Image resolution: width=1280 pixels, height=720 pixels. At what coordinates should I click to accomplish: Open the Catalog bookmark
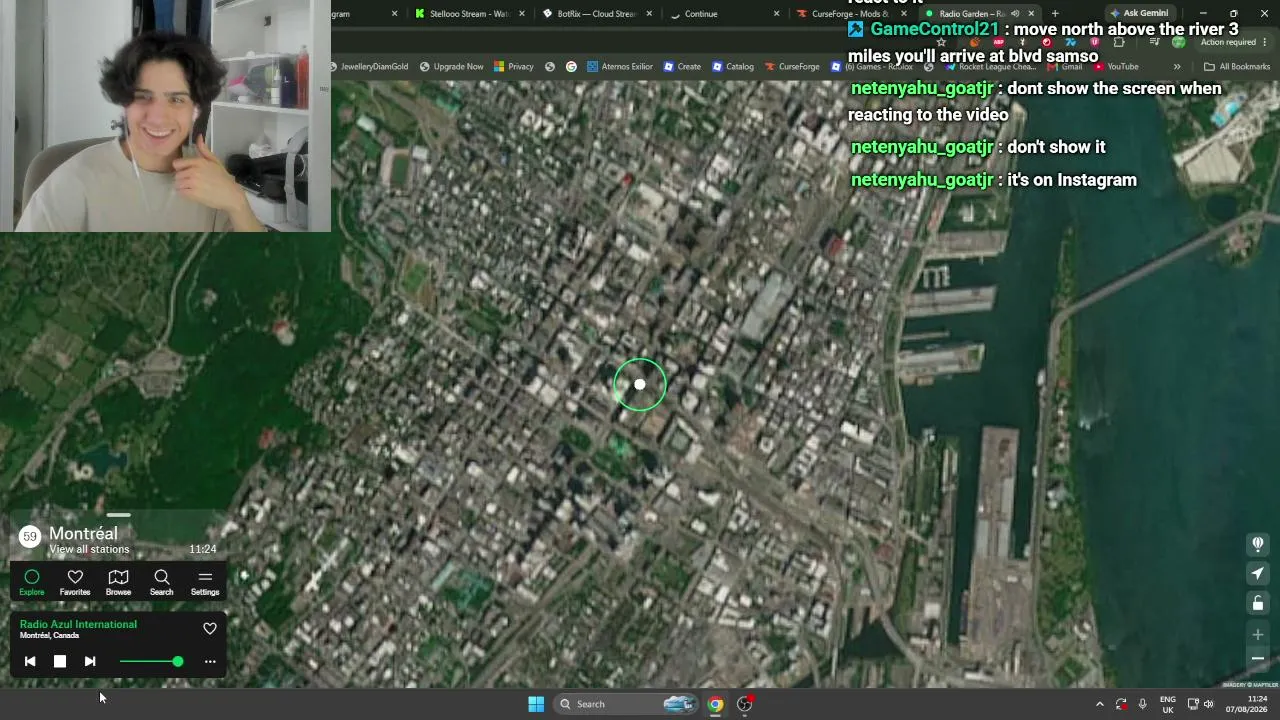point(733,67)
